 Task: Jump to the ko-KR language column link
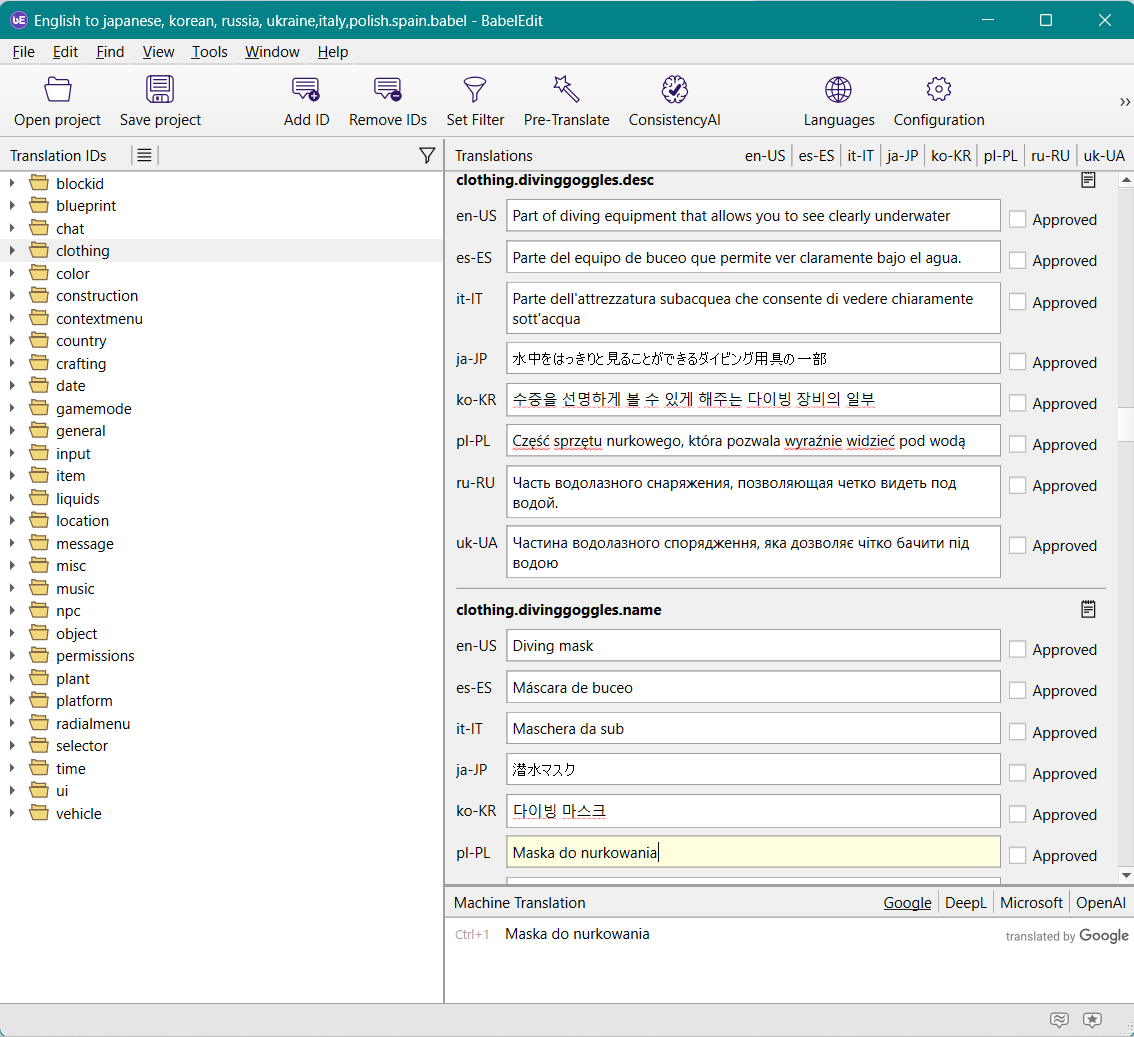coord(950,156)
